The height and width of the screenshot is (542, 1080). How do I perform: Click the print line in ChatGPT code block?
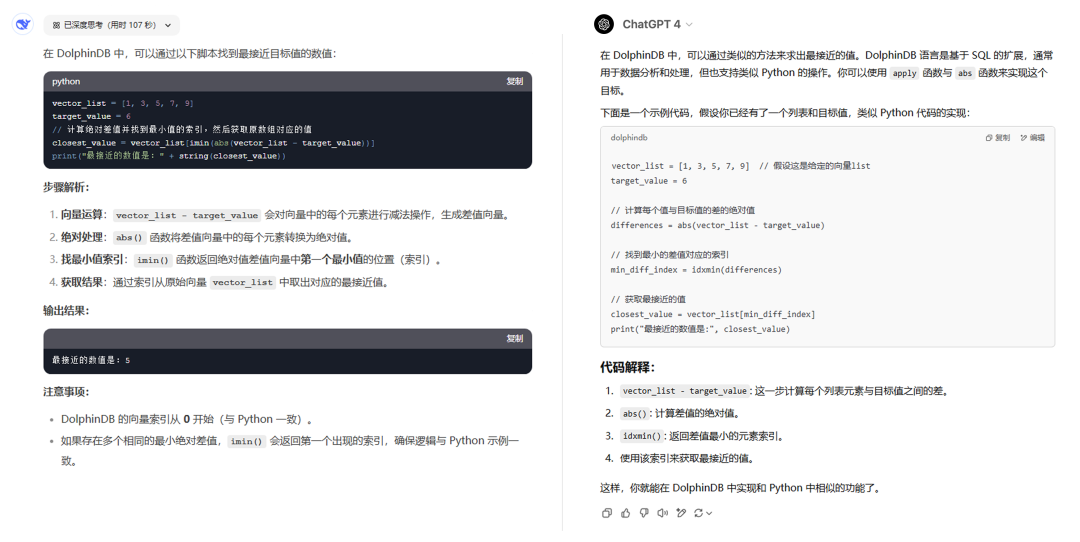coord(700,329)
